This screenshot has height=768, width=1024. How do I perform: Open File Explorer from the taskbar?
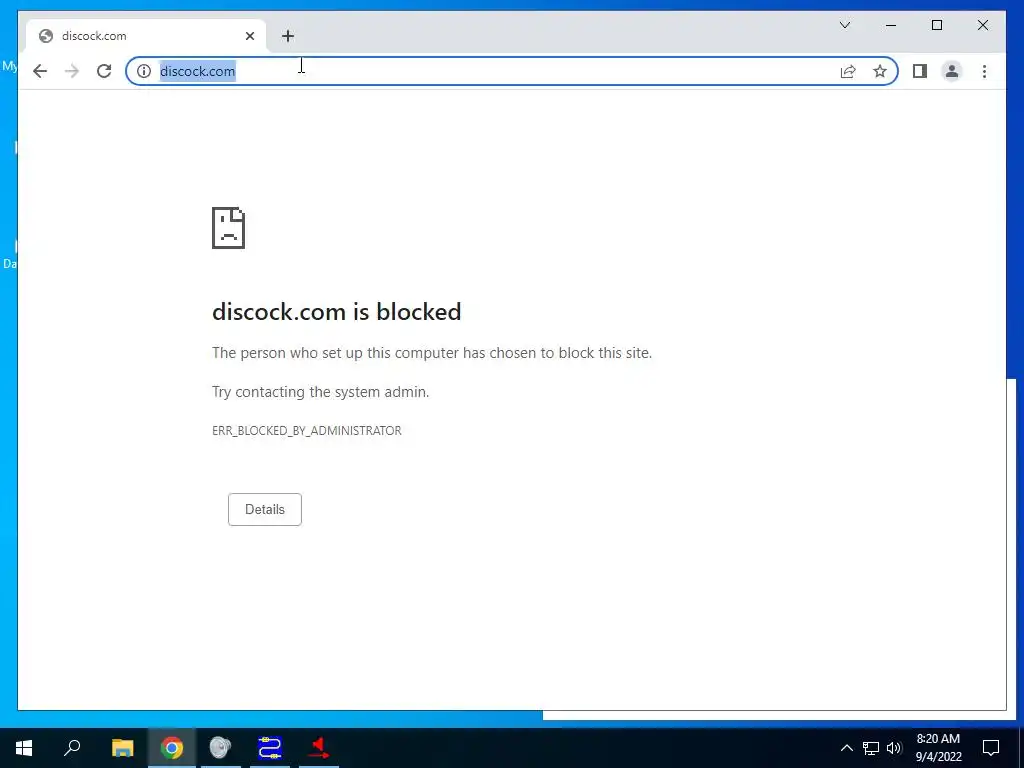click(x=122, y=748)
